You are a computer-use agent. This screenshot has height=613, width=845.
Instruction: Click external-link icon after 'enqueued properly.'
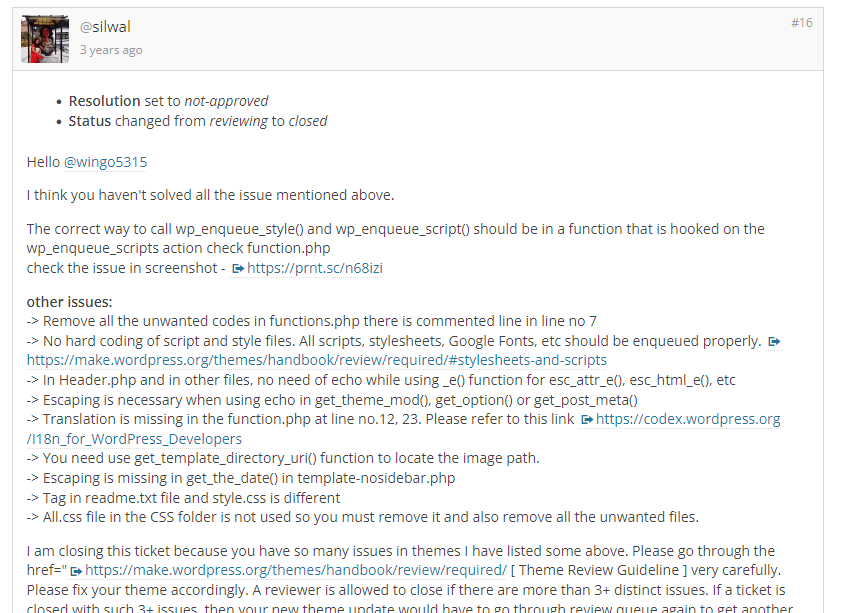(774, 341)
